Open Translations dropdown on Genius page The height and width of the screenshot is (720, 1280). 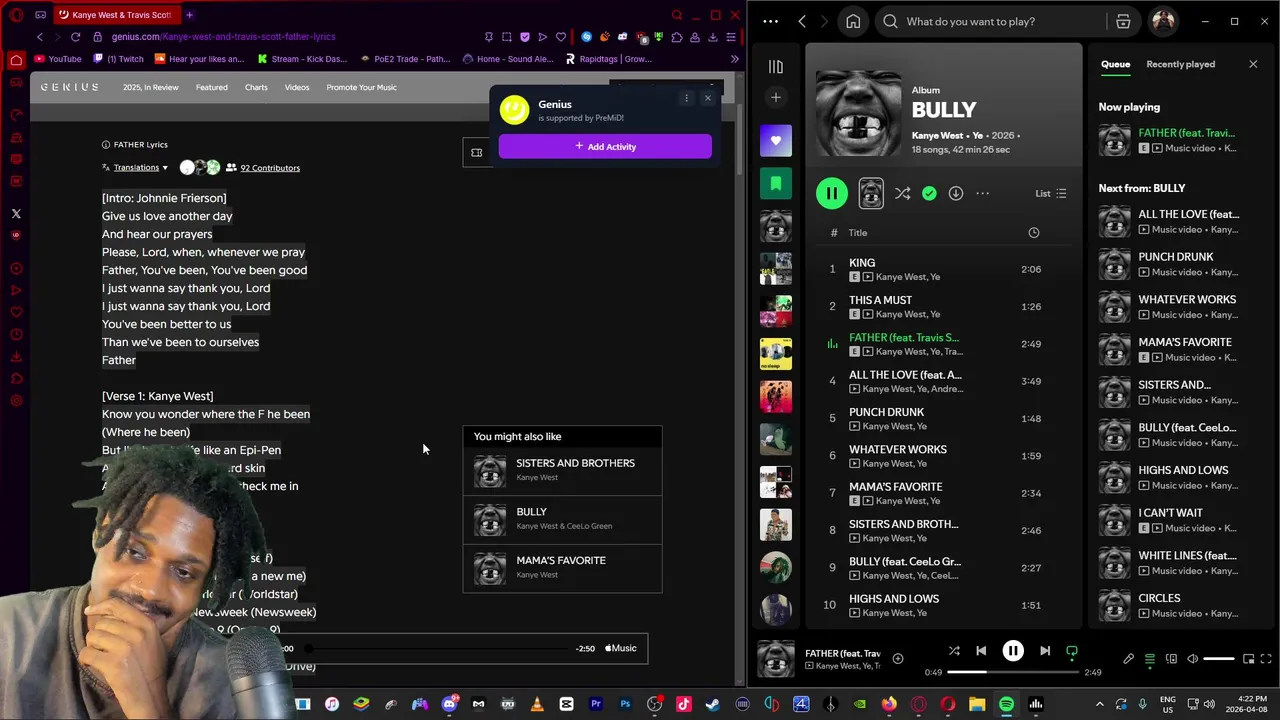(x=135, y=168)
